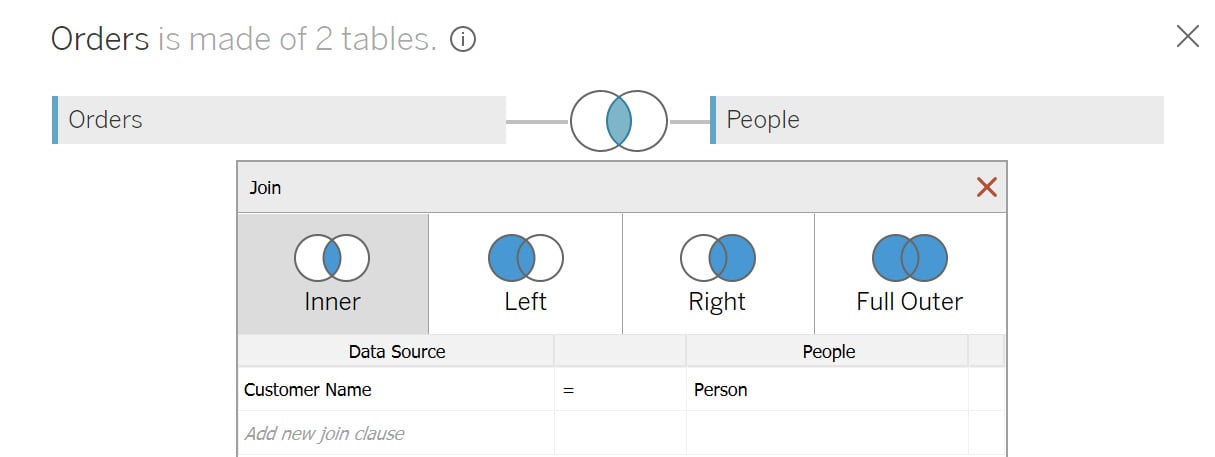Open the Person field dropdown

[x=827, y=390]
